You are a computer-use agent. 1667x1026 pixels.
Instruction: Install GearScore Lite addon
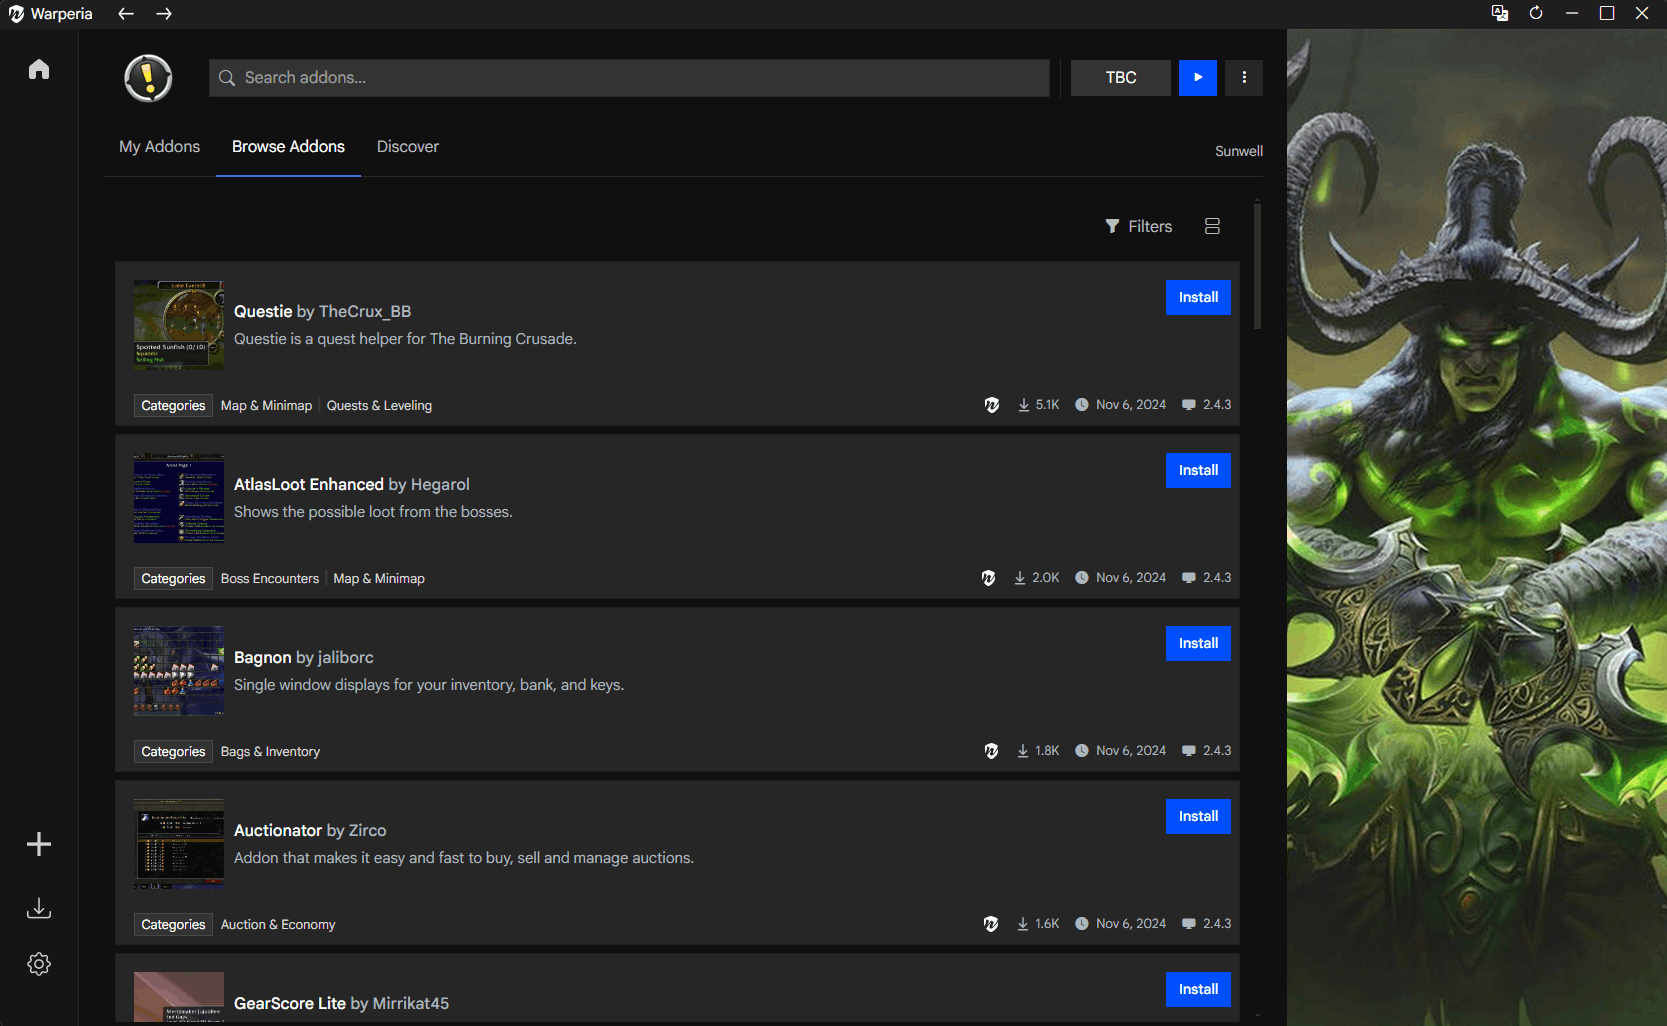coord(1198,989)
